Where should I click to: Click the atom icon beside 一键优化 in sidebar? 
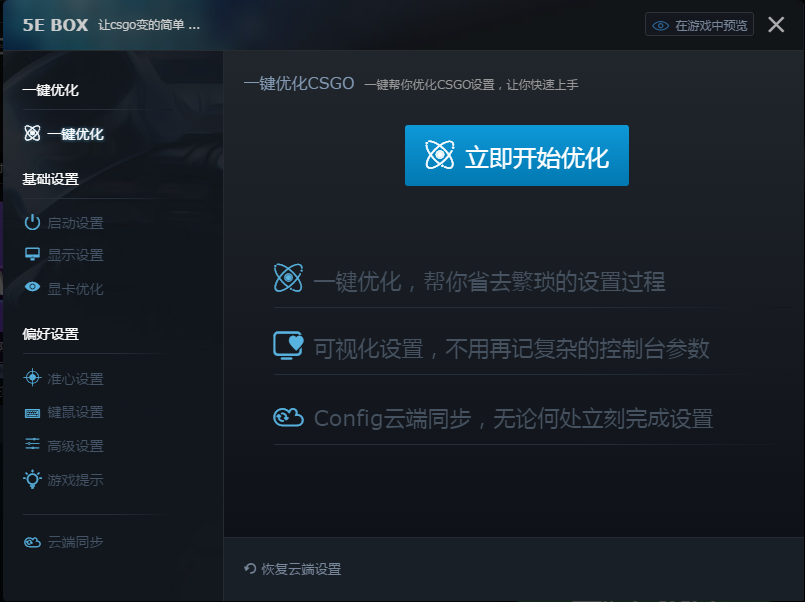click(32, 134)
